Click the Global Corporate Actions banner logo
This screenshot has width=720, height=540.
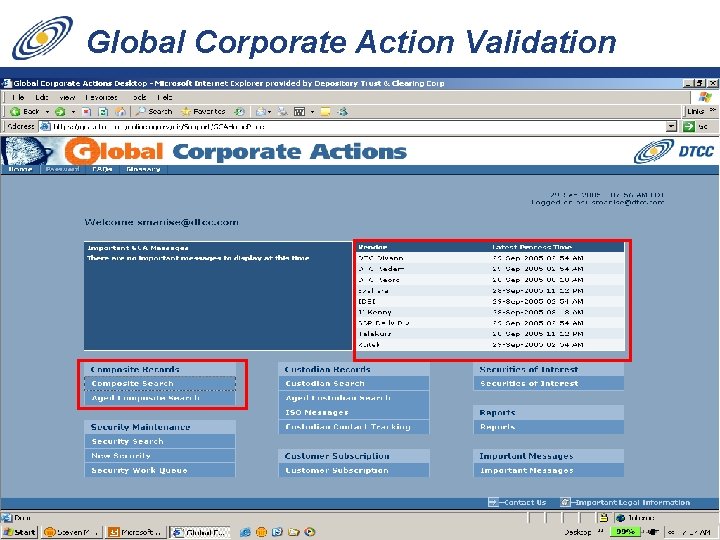tap(236, 151)
